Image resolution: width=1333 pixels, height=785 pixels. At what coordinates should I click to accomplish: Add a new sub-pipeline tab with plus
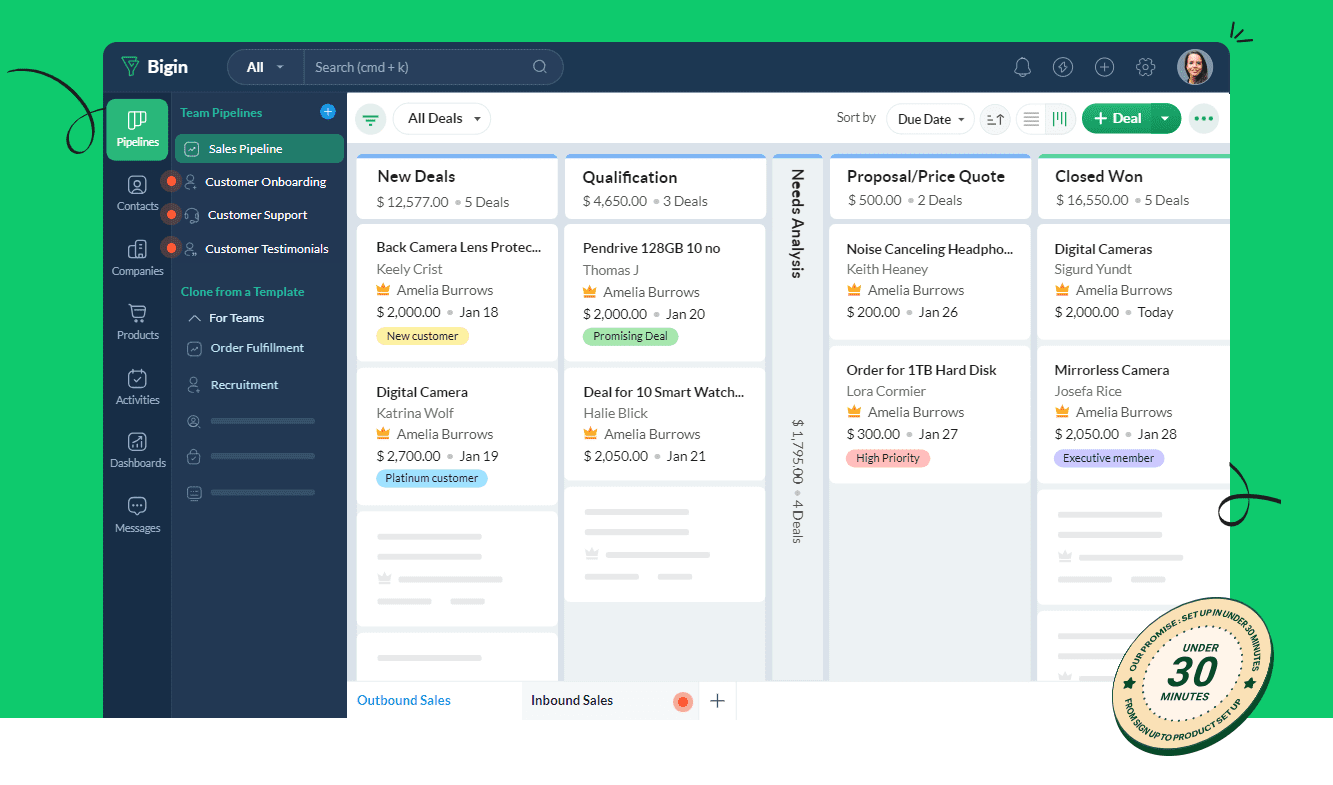tap(717, 701)
